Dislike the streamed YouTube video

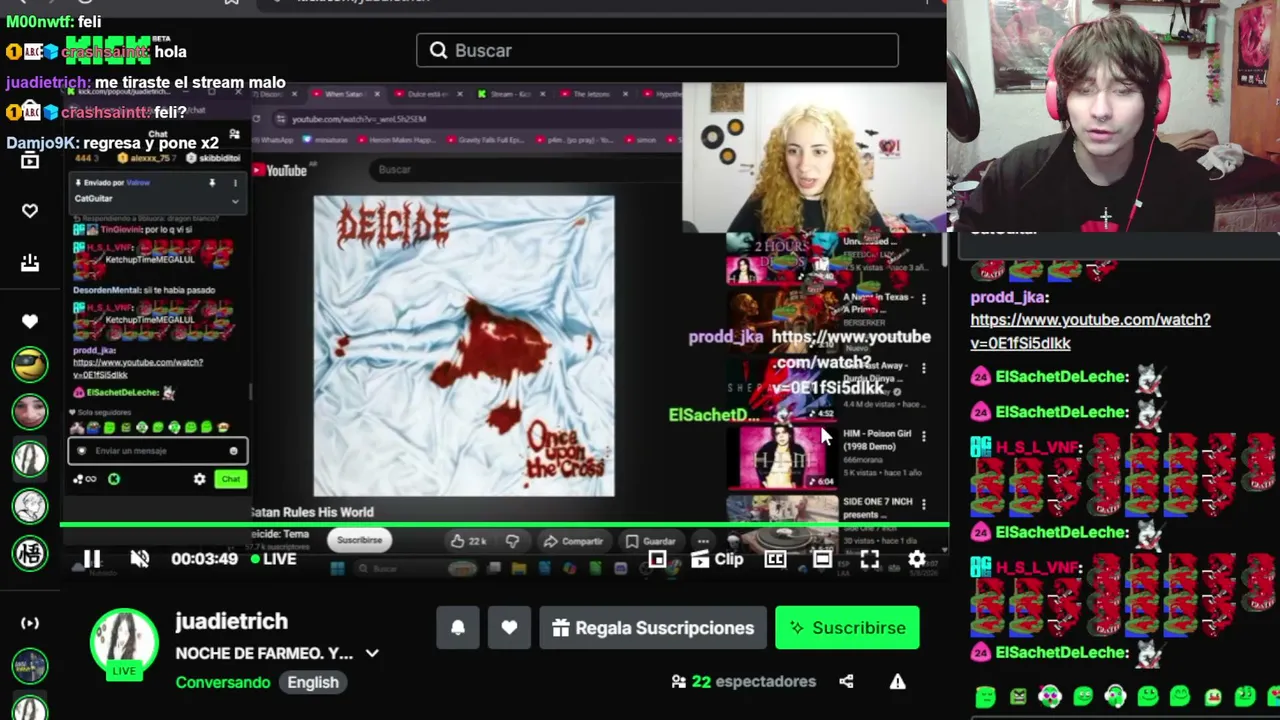click(512, 541)
